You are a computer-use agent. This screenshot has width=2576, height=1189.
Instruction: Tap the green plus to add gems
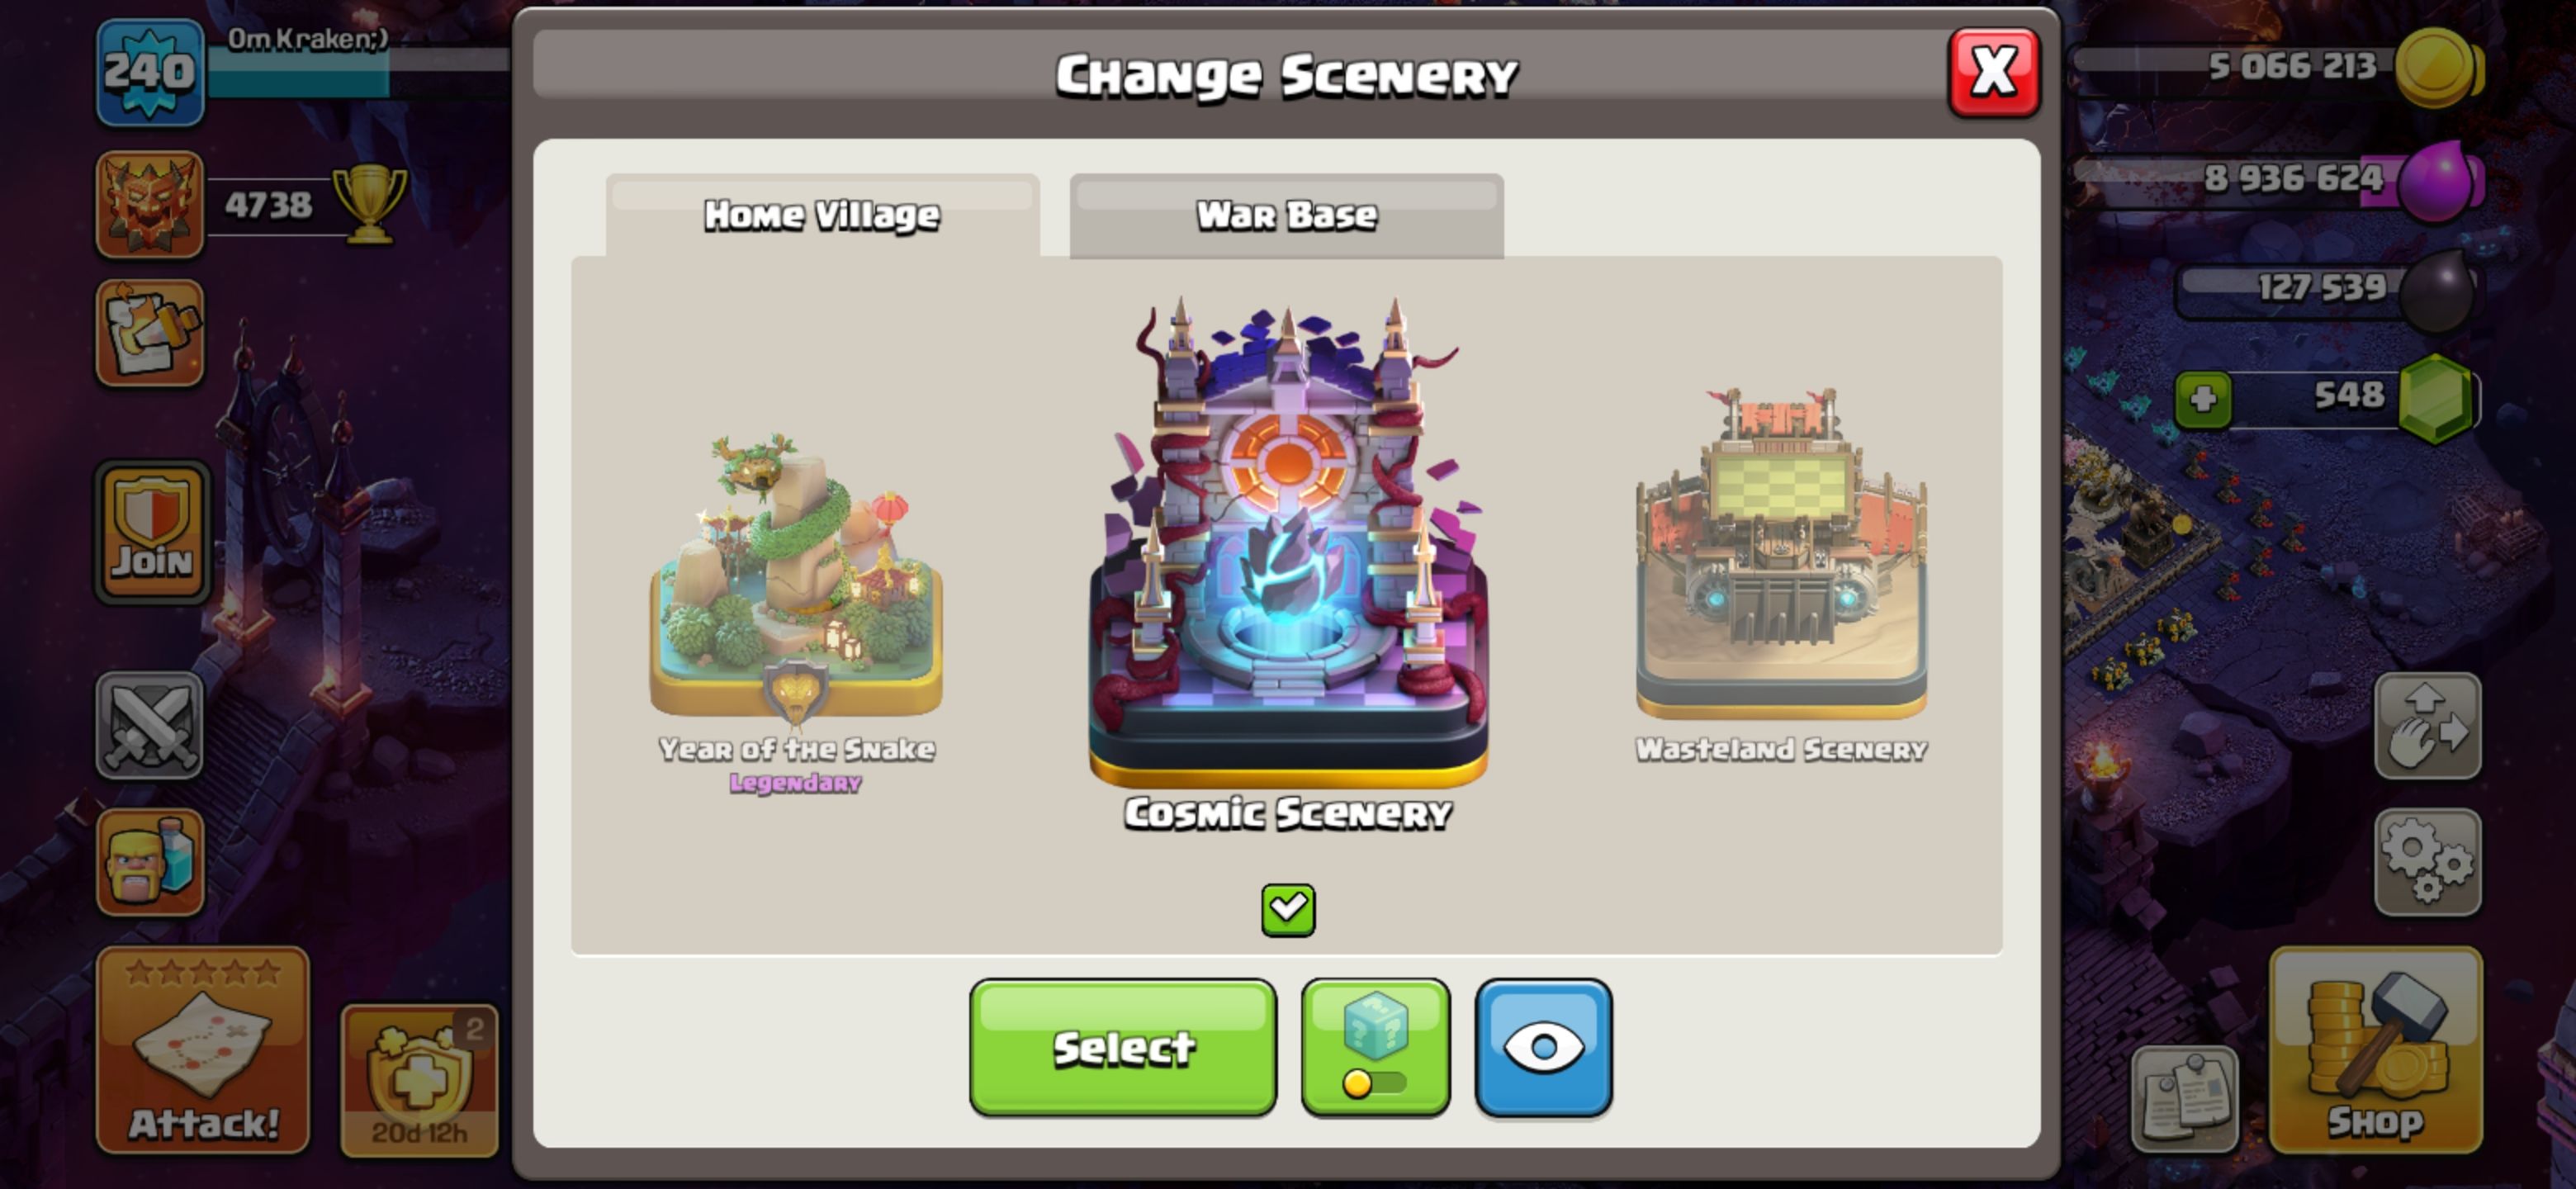(x=2203, y=400)
